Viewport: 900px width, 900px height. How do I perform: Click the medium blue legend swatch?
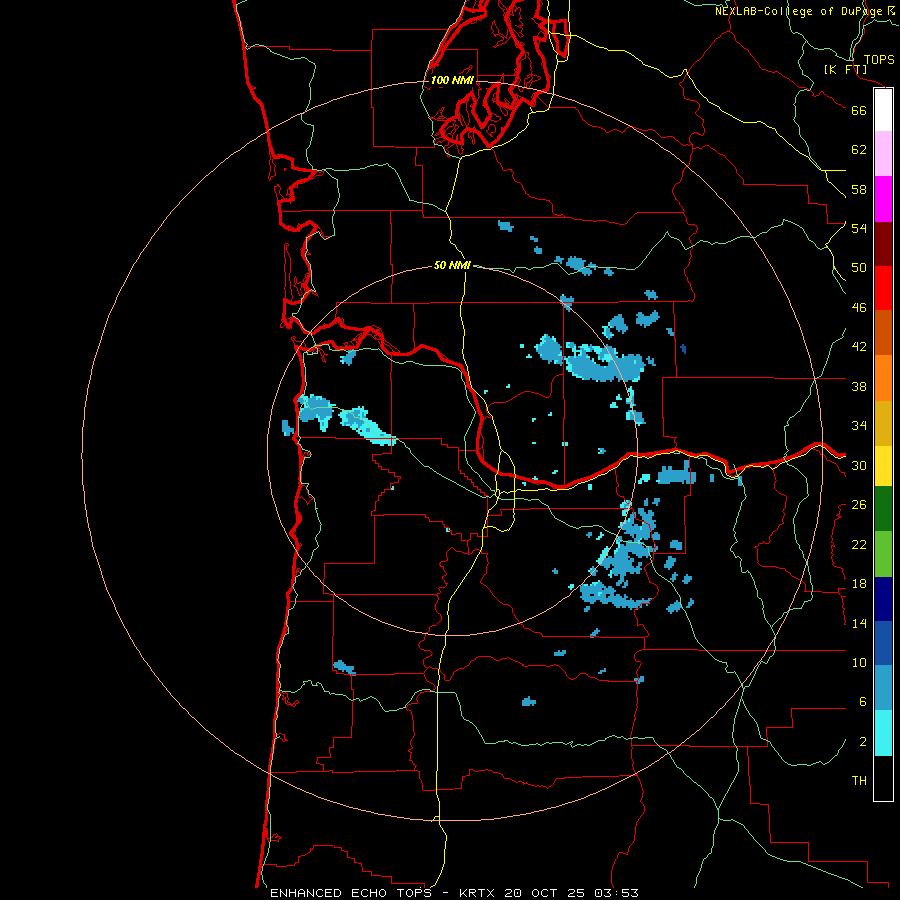(x=883, y=643)
